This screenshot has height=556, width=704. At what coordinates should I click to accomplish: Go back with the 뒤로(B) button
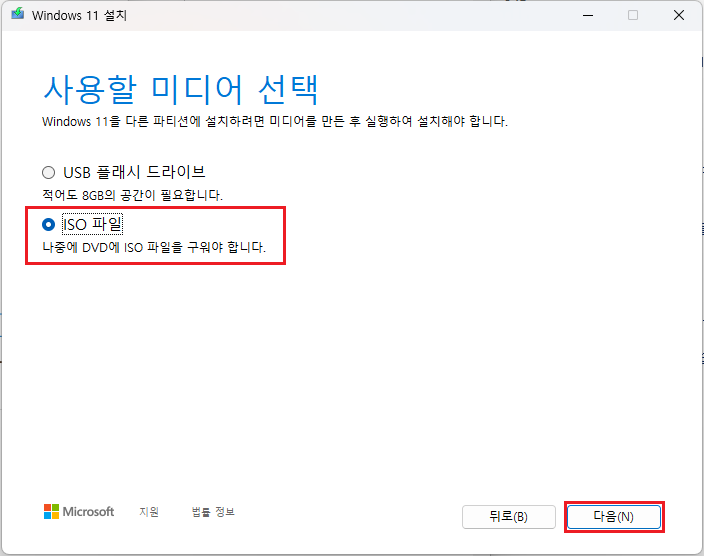click(509, 517)
